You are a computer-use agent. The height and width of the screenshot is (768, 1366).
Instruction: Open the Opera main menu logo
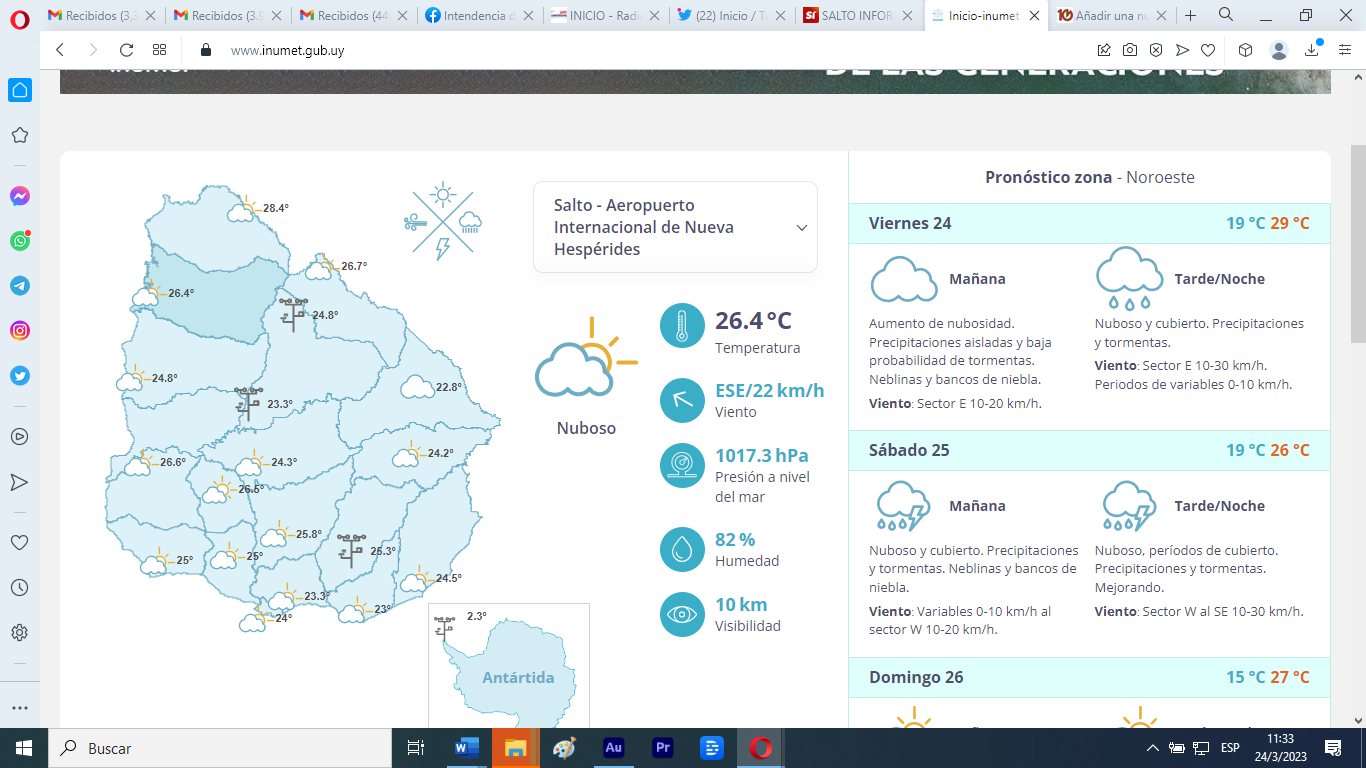click(20, 16)
